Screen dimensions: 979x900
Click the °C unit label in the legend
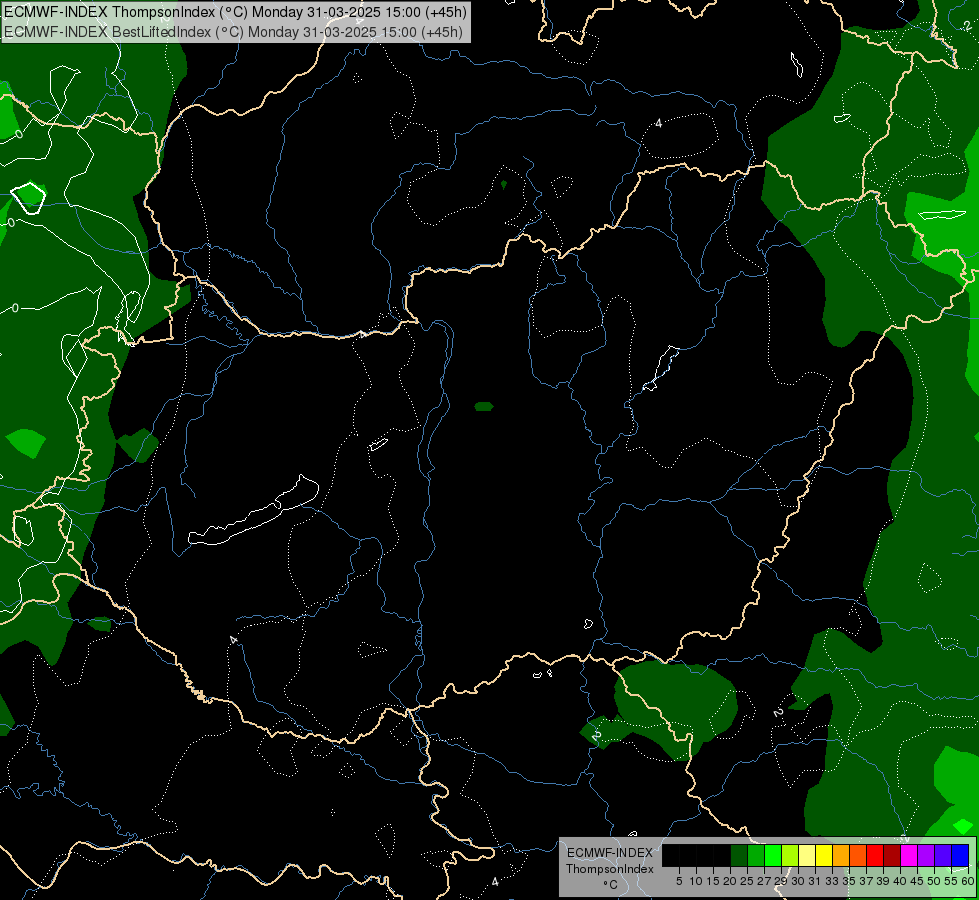[x=610, y=885]
